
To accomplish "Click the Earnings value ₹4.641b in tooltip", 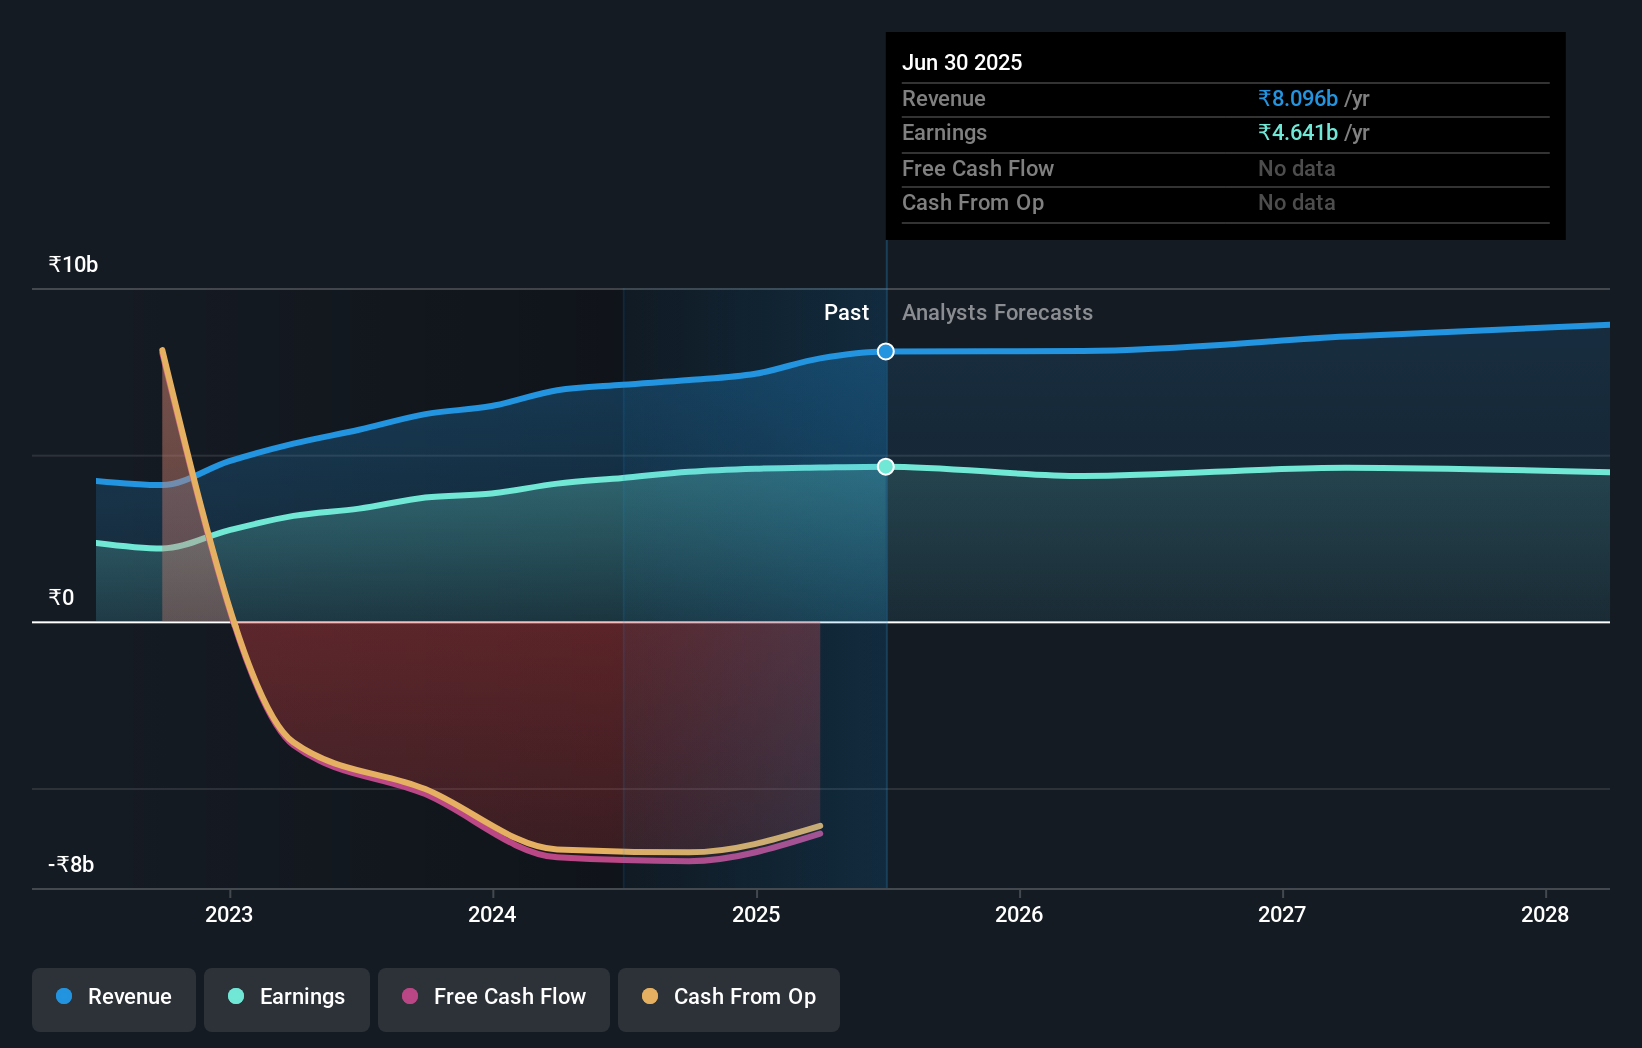I will pyautogui.click(x=1296, y=132).
